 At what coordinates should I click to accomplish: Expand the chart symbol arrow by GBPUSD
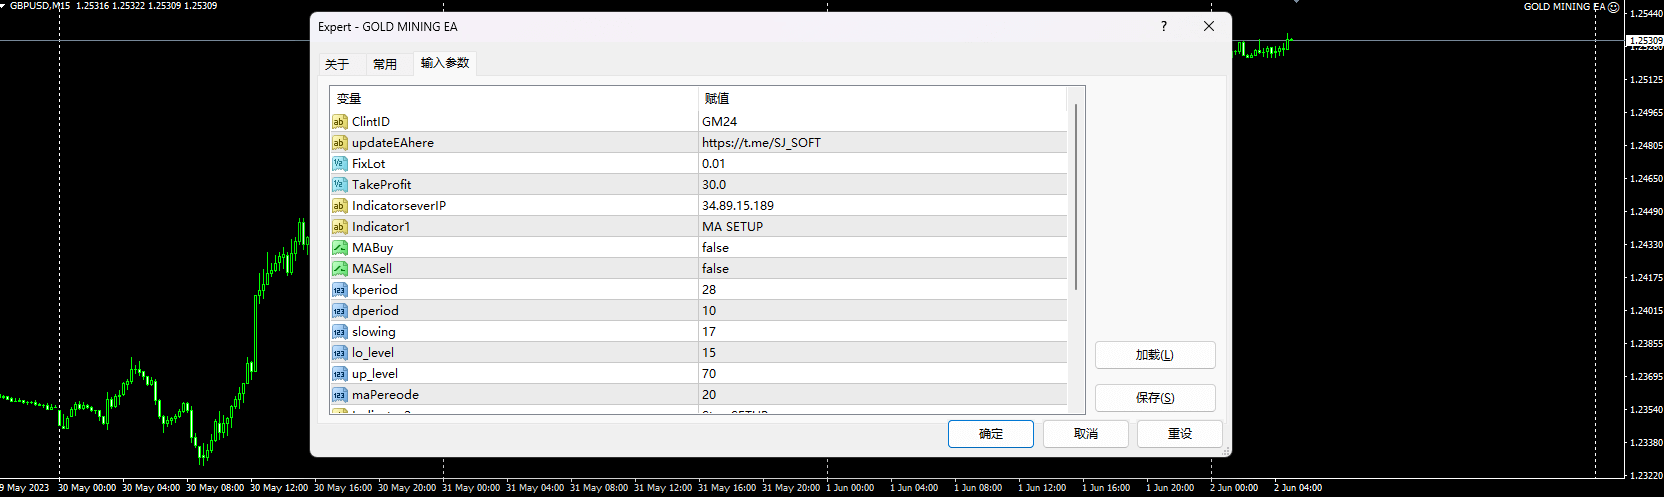(x=4, y=6)
